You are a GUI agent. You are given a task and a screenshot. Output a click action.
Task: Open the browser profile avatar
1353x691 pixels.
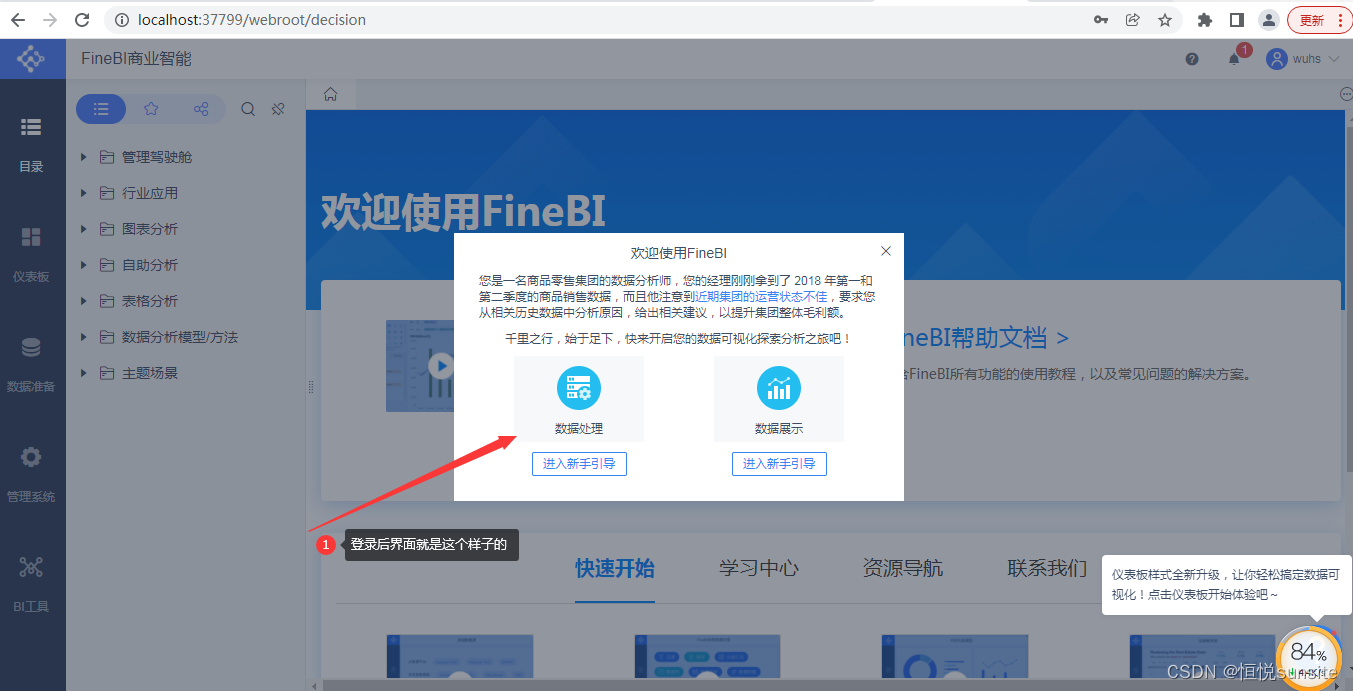click(x=1269, y=20)
